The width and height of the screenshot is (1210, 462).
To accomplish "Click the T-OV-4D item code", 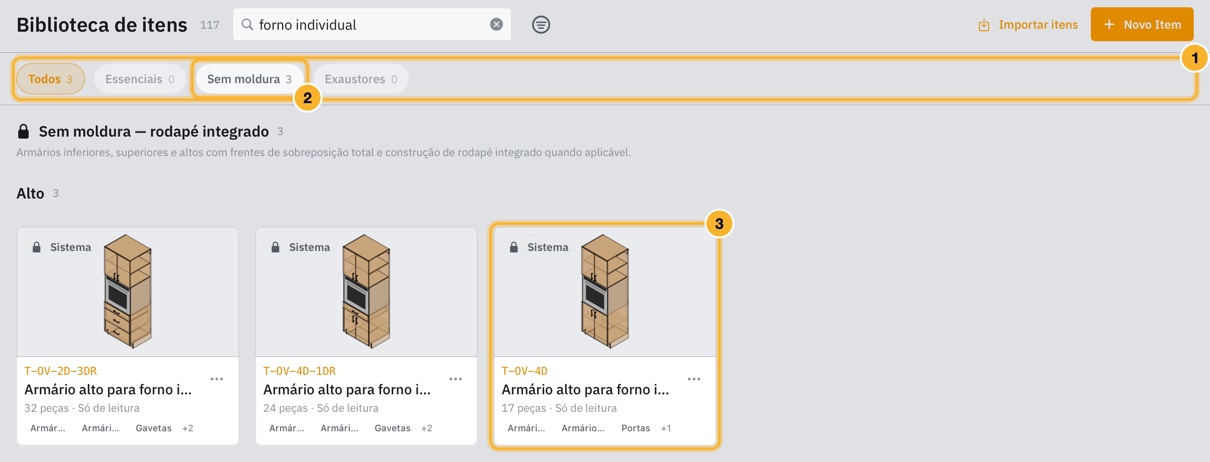I will click(x=525, y=371).
